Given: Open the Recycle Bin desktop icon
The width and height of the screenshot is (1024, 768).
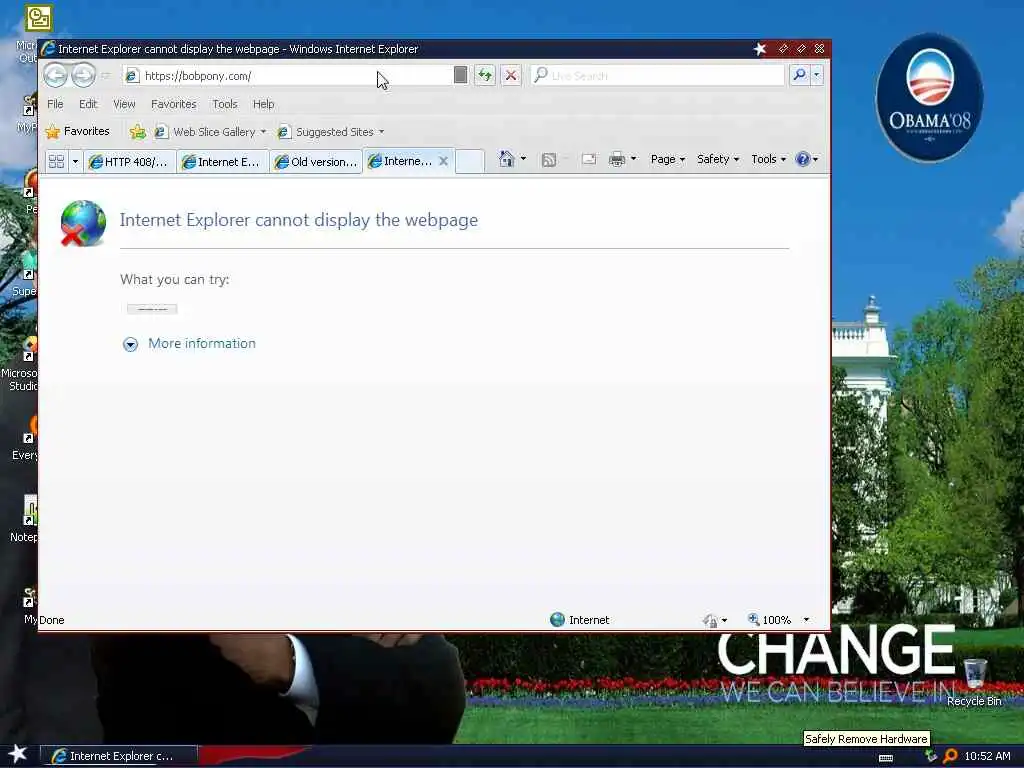Looking at the screenshot, I should pos(974,682).
